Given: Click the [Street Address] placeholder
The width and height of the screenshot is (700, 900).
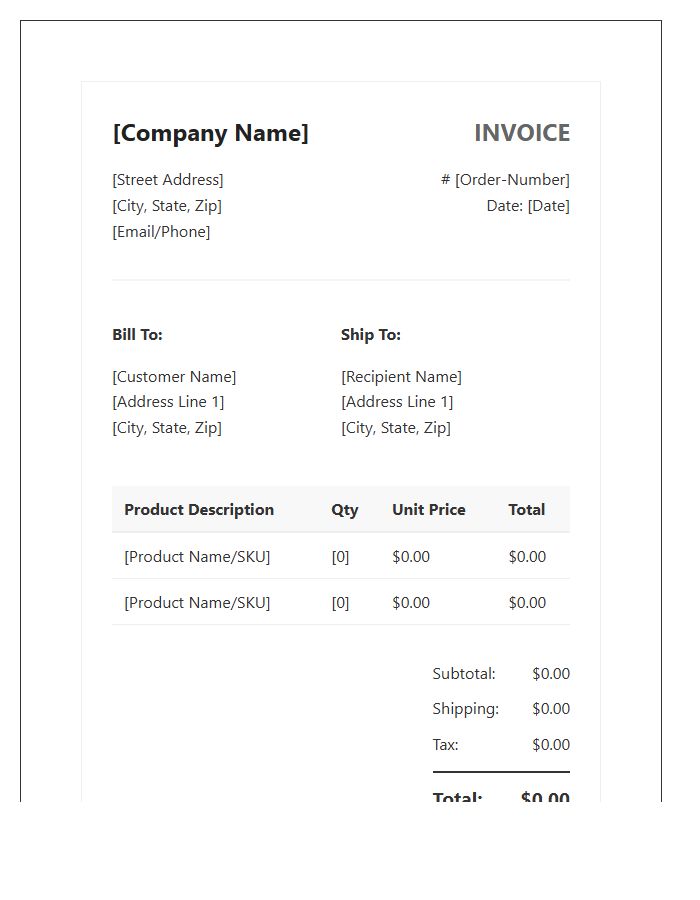Looking at the screenshot, I should click(168, 180).
